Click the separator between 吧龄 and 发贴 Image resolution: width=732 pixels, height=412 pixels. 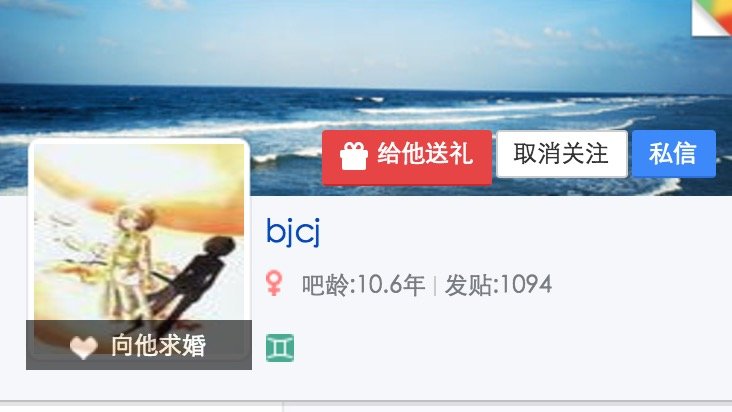click(x=435, y=286)
